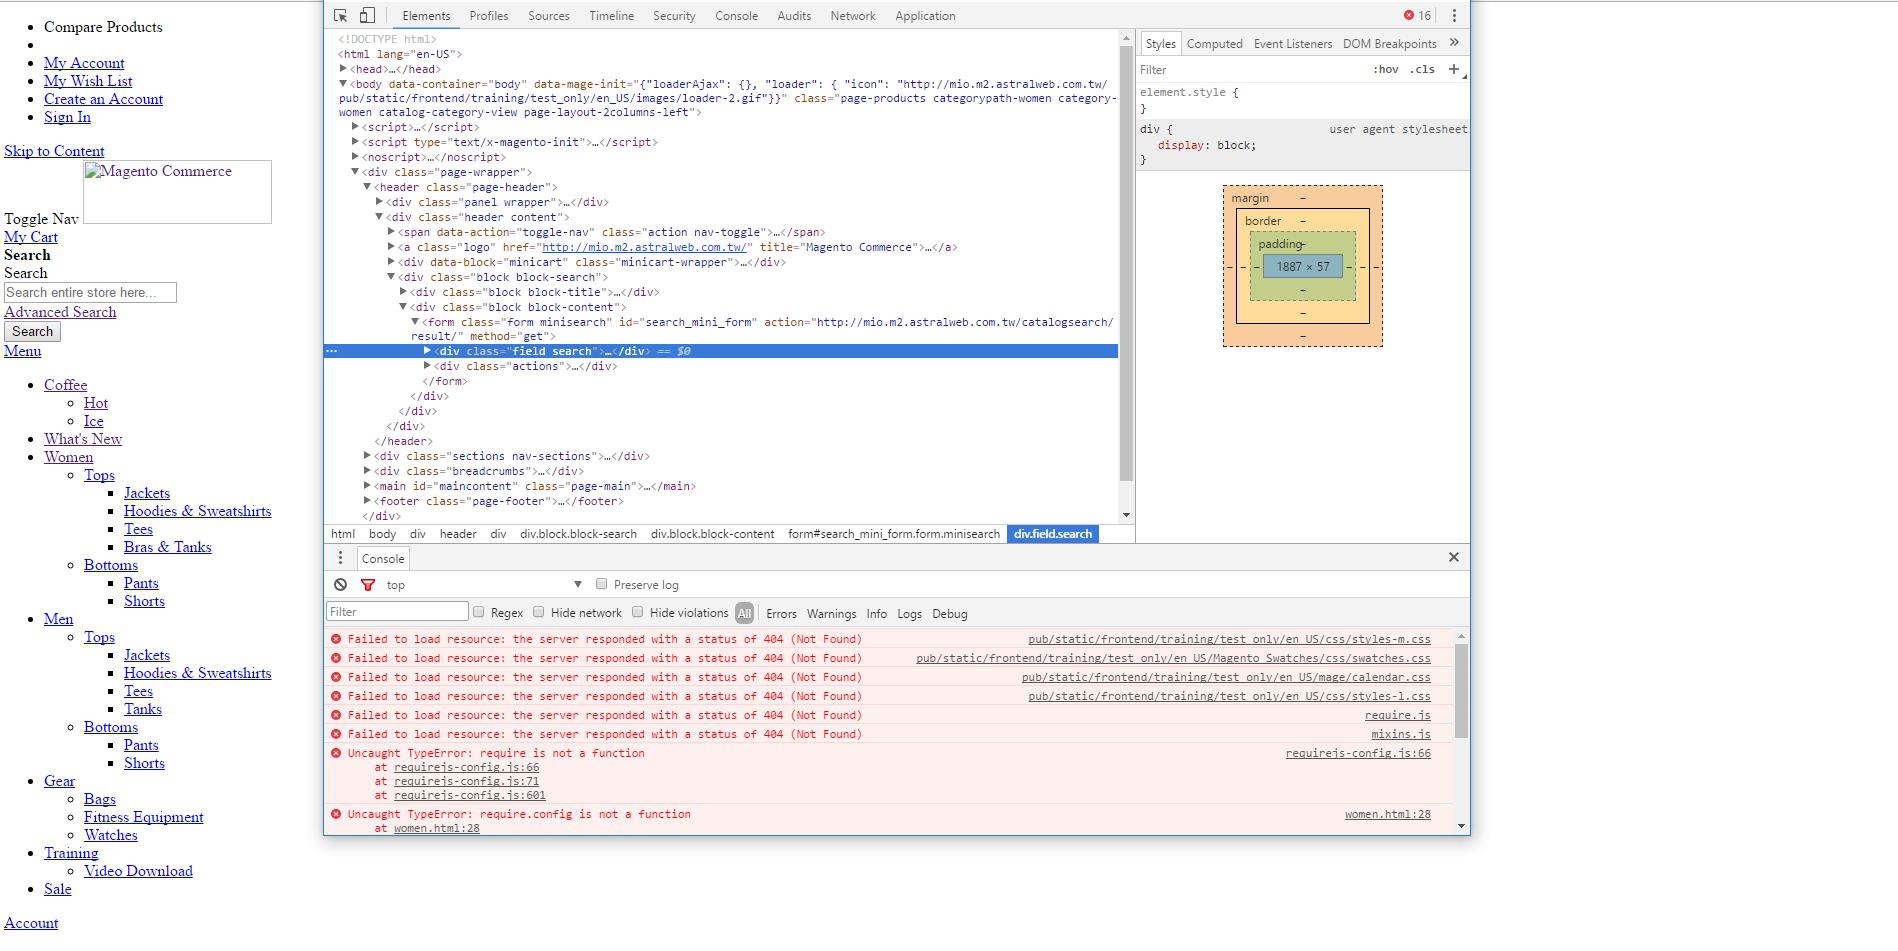Follow the Advanced Search link

(x=60, y=312)
